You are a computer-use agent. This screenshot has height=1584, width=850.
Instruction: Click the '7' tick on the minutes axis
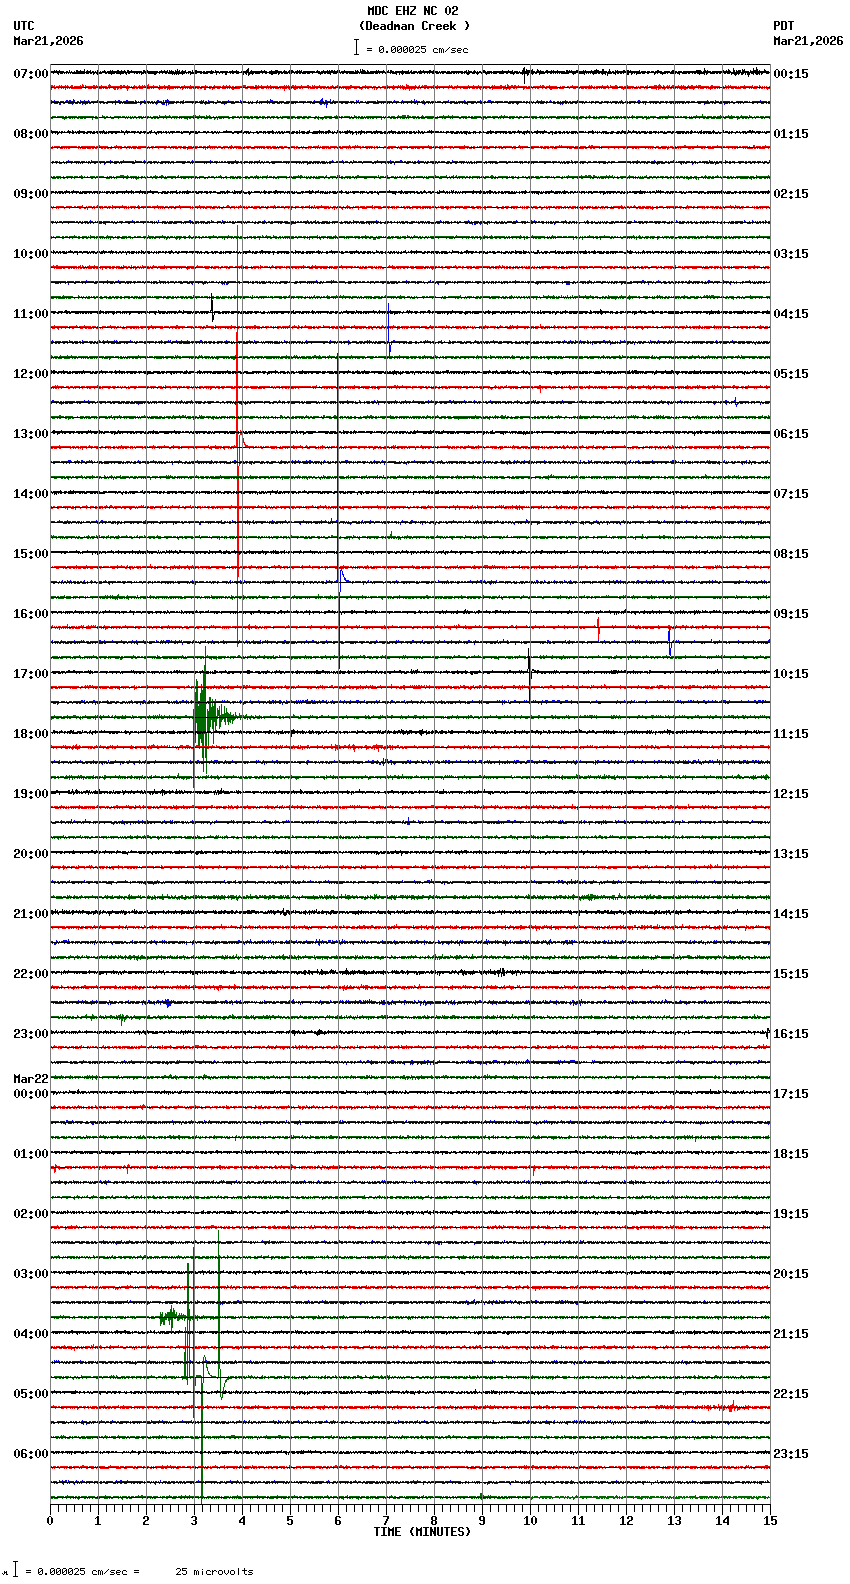click(x=386, y=1521)
